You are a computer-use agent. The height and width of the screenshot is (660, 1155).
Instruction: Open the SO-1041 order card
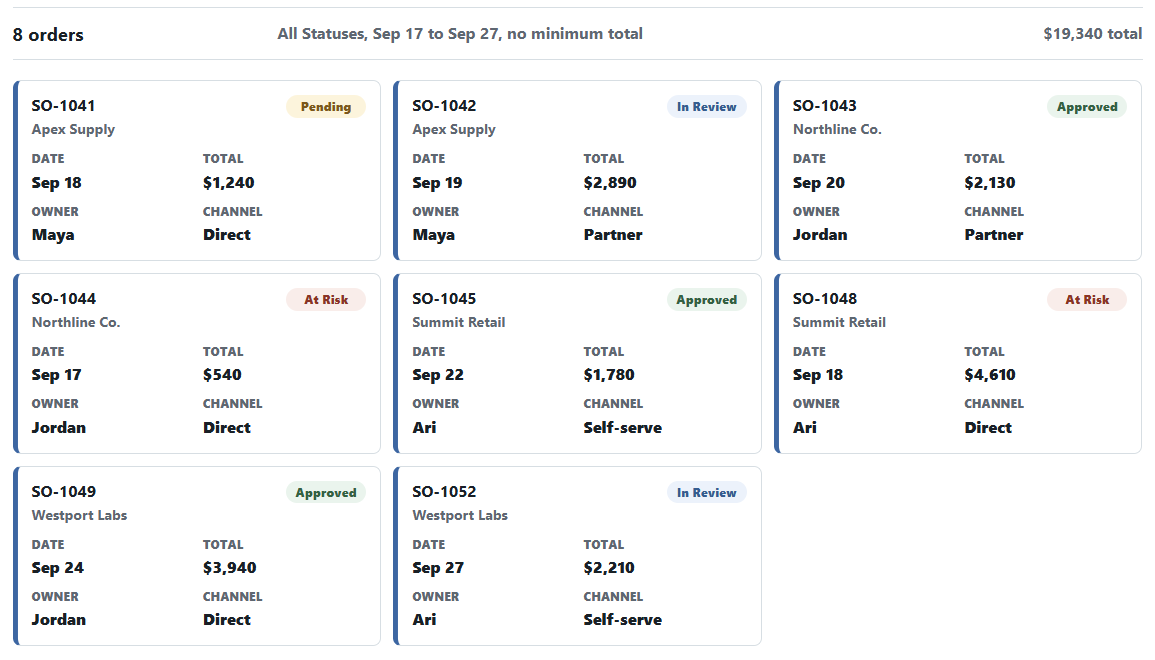(197, 170)
